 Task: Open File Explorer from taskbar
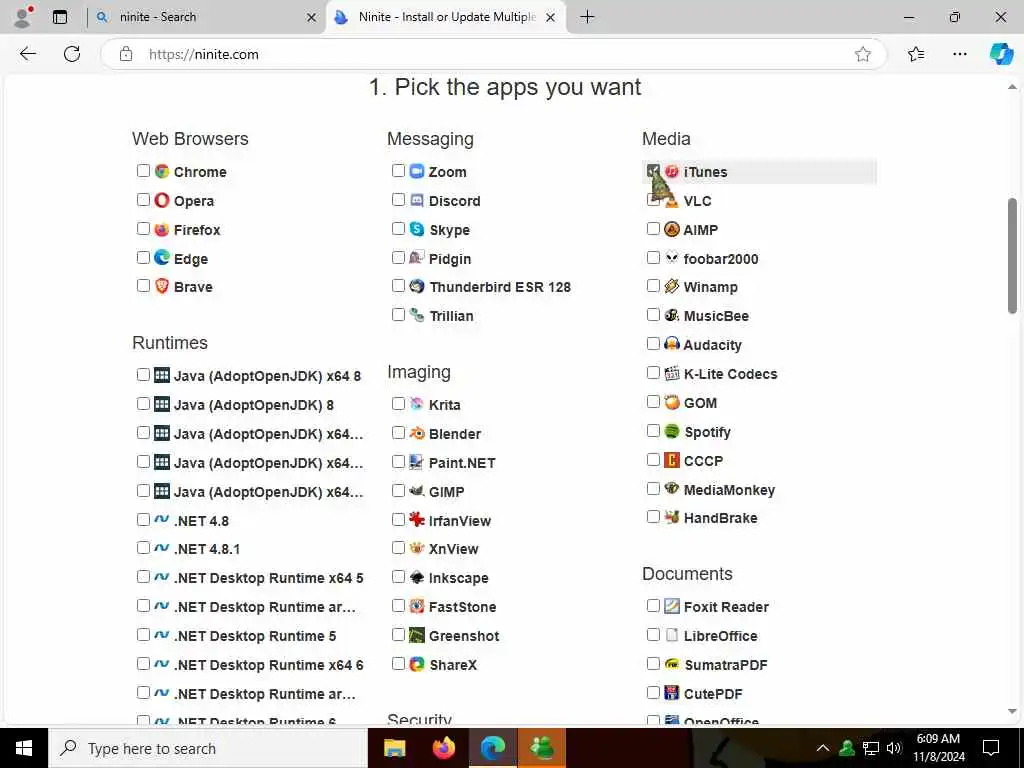[394, 748]
